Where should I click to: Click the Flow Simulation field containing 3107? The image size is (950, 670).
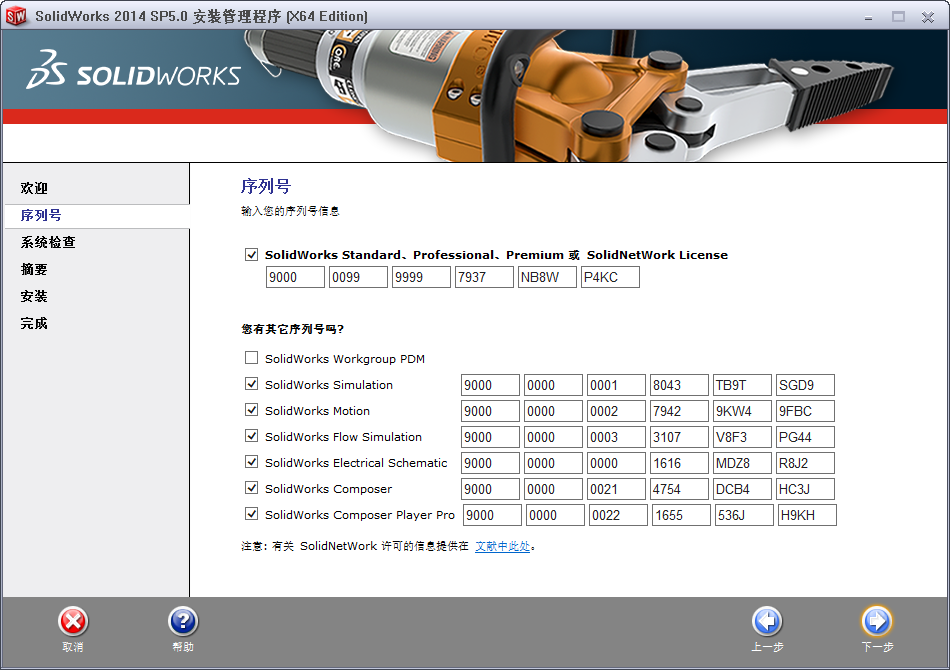pos(679,437)
